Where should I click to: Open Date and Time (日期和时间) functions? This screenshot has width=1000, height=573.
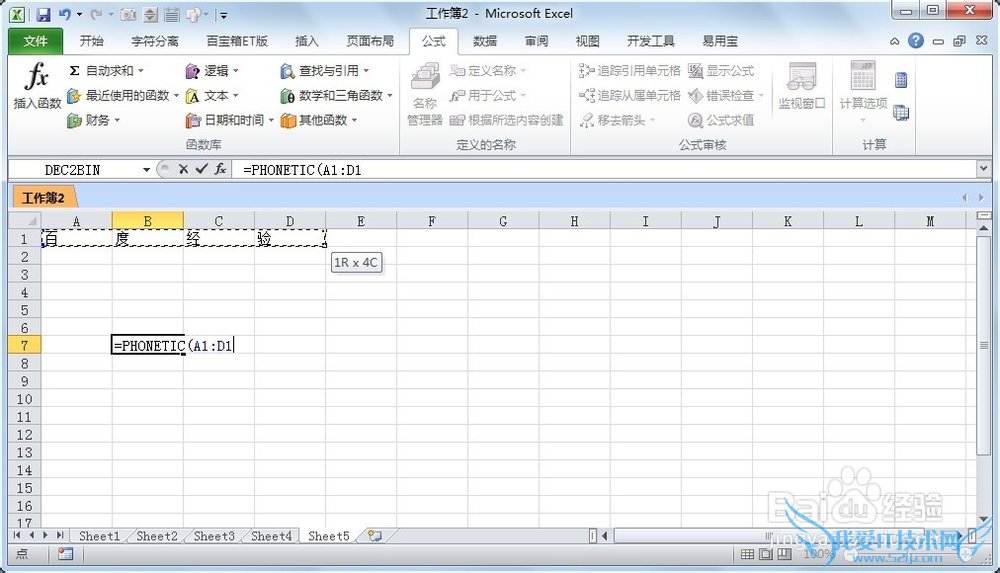coord(229,120)
